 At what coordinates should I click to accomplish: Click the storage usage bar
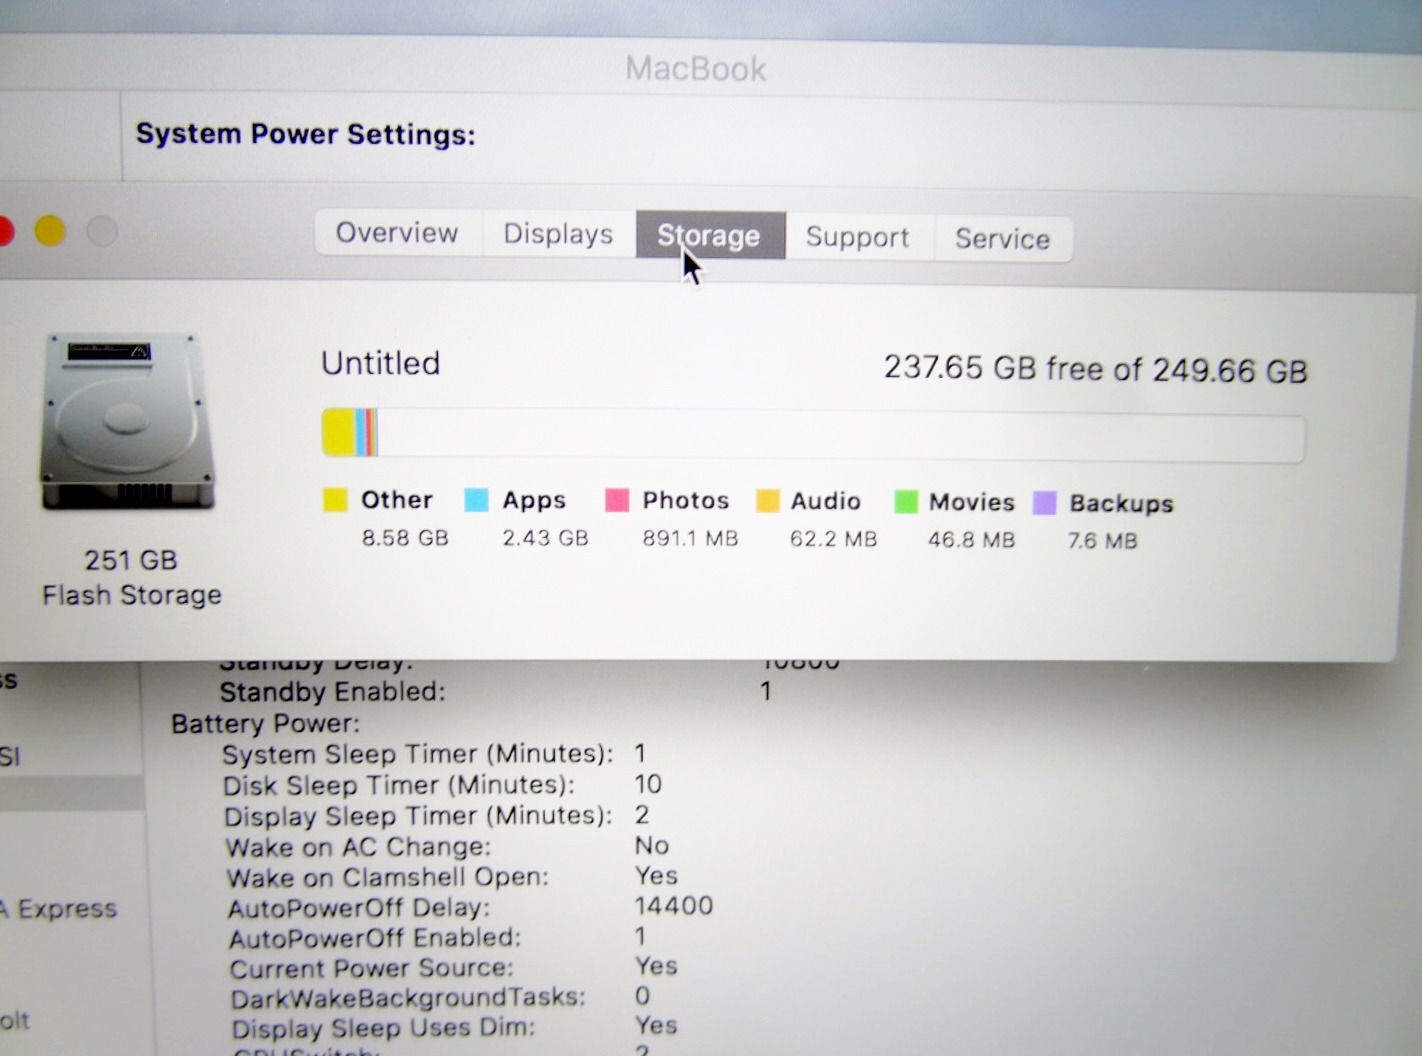812,435
